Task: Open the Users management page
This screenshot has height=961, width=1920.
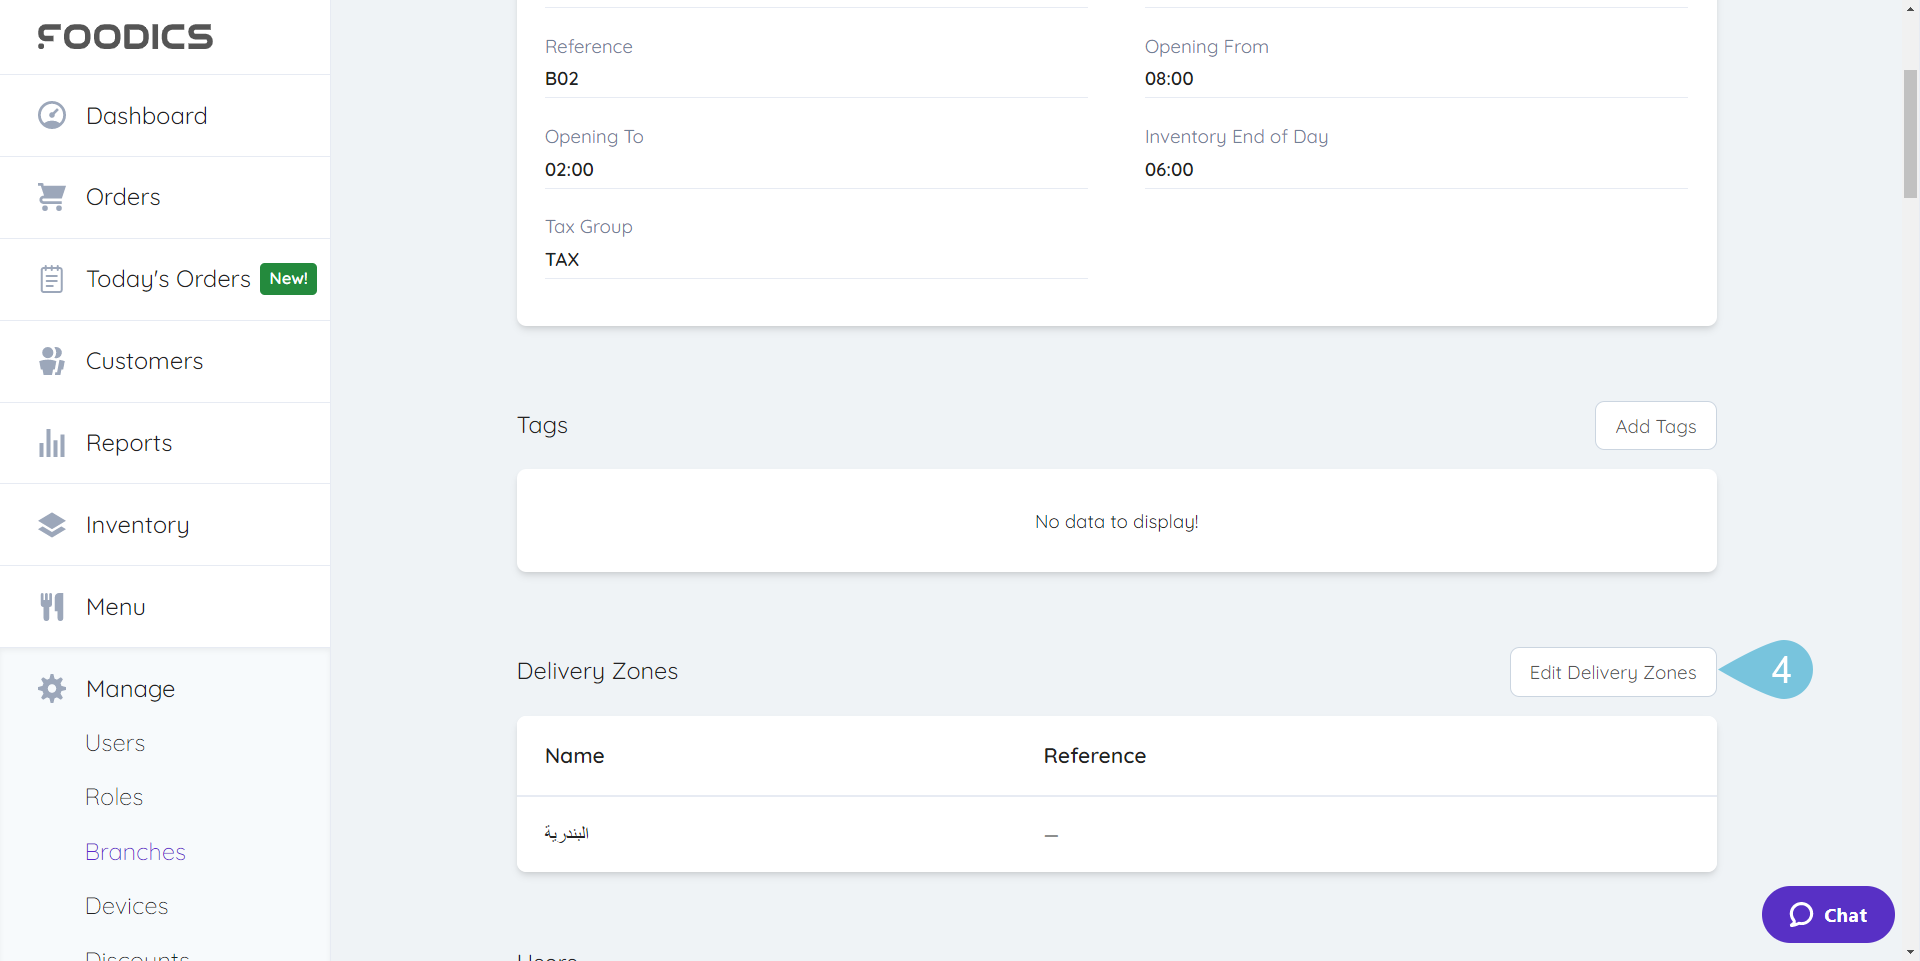Action: pos(115,742)
